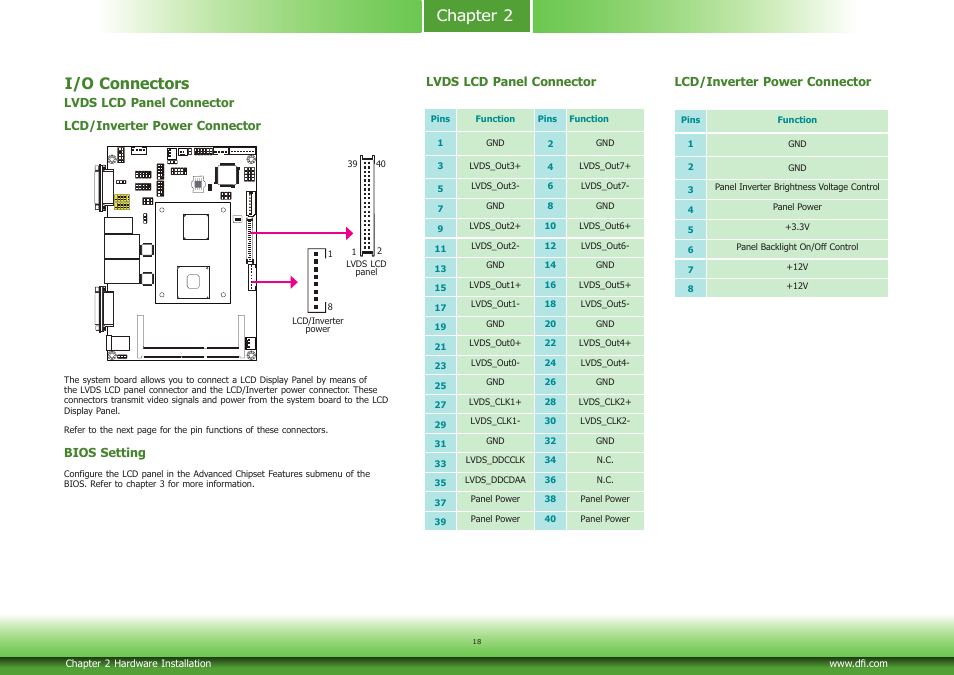This screenshot has width=954, height=675.
Task: Click 'Refer to the next page' sentence
Action: point(196,430)
